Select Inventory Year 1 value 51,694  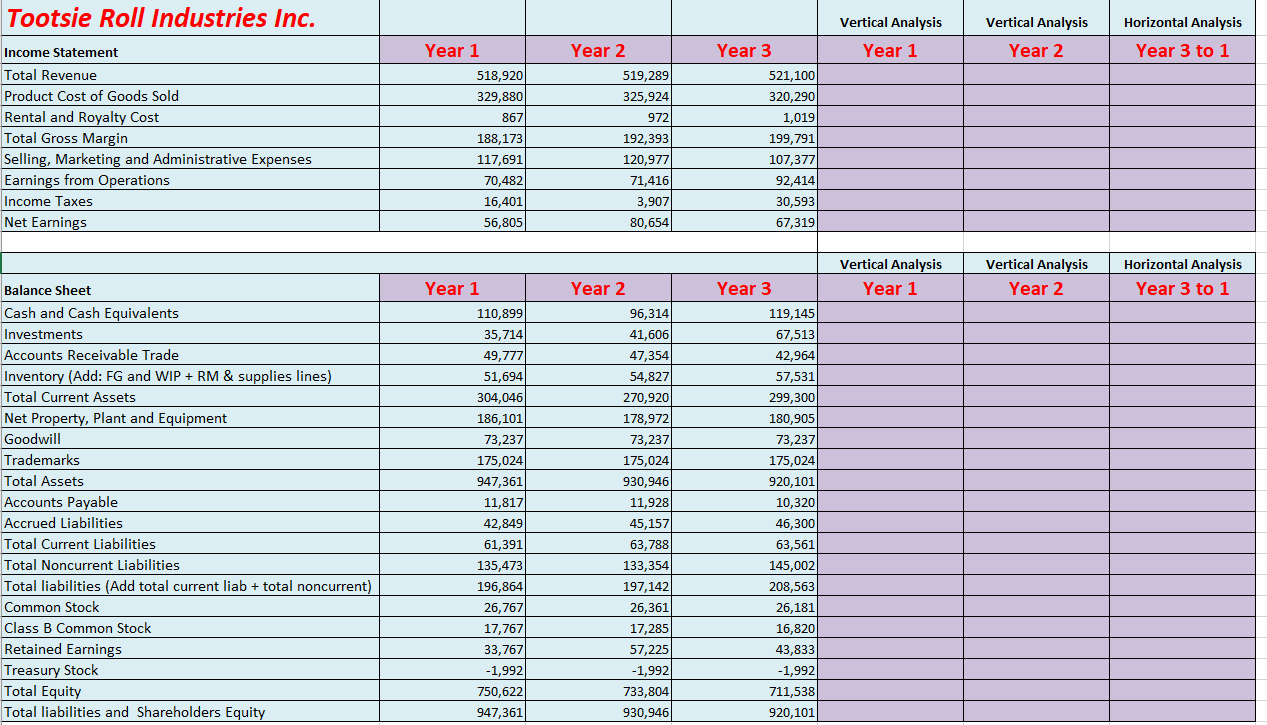[x=452, y=376]
